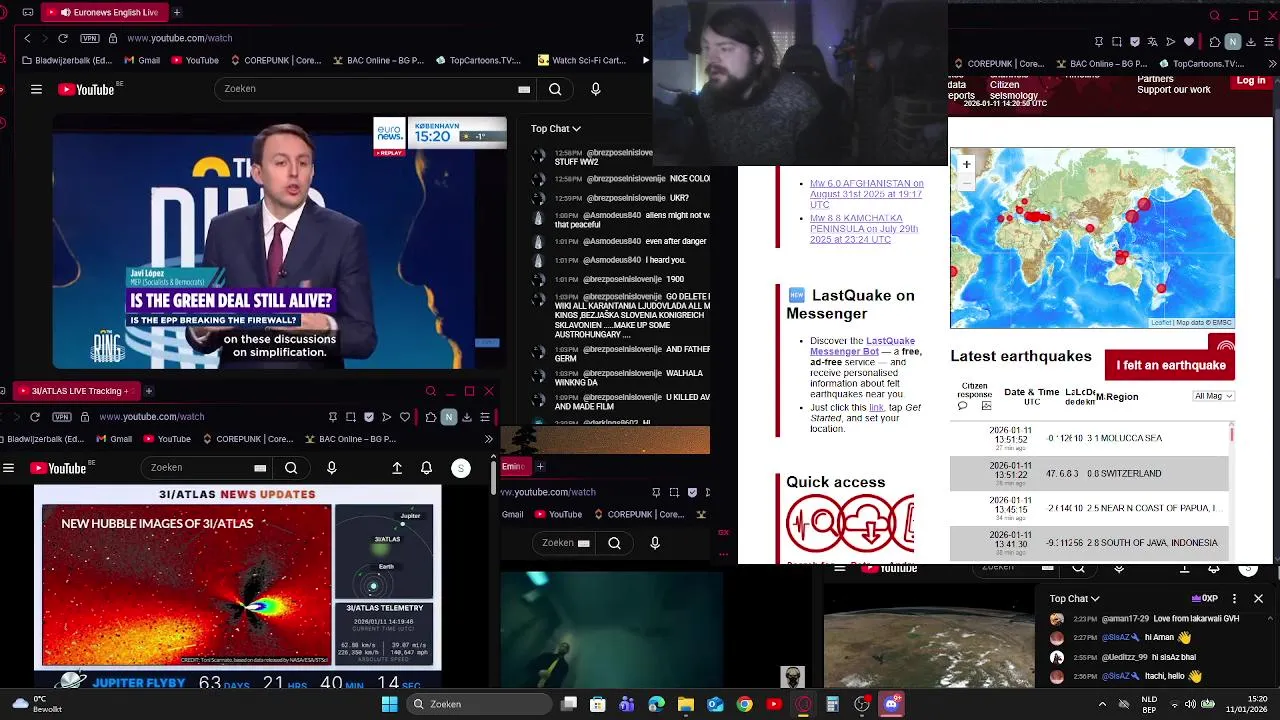Image resolution: width=1280 pixels, height=720 pixels.
Task: Open downloads icon in 3I/ATLAS window toolbar
Action: (x=466, y=416)
